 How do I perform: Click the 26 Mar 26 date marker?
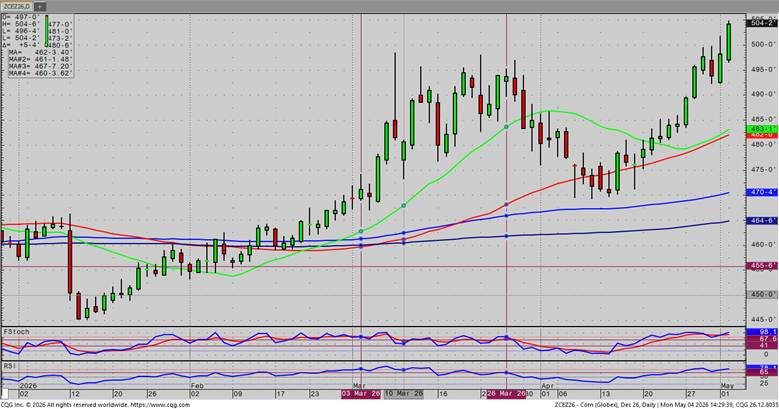tap(506, 394)
